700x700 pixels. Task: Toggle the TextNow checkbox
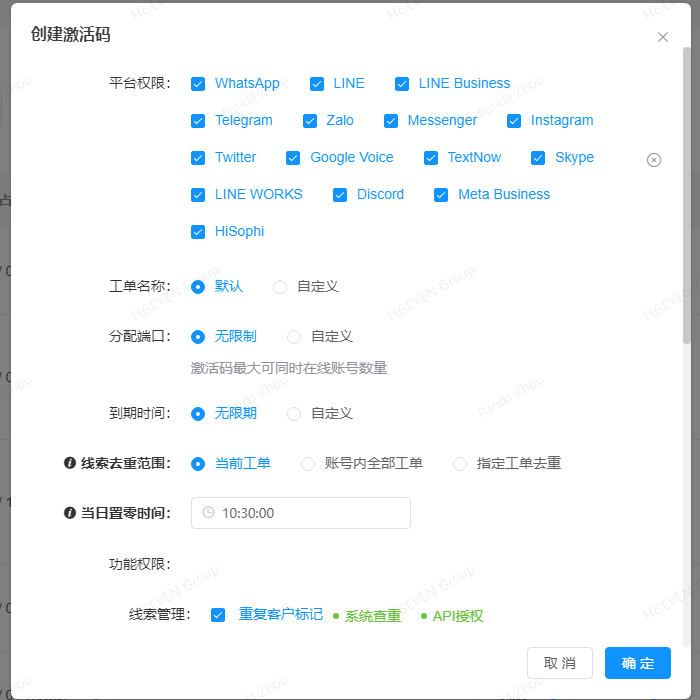431,158
